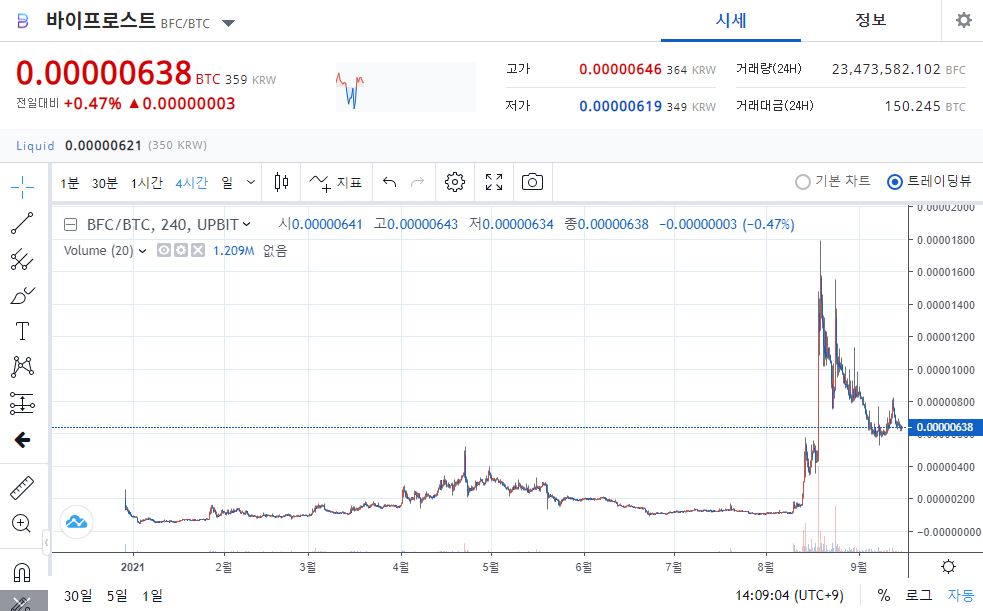Open the timezone 14:09:04 (UTC+9) menu
This screenshot has height=611, width=983.
coord(789,595)
